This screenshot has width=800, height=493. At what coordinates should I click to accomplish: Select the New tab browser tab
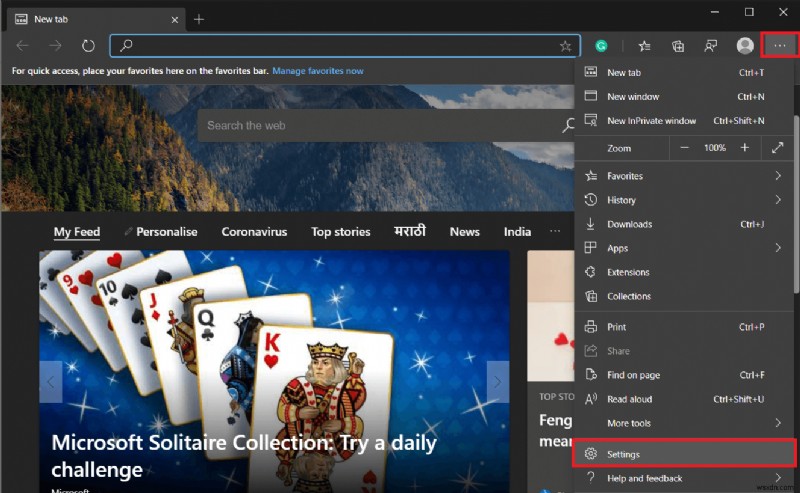coord(96,19)
